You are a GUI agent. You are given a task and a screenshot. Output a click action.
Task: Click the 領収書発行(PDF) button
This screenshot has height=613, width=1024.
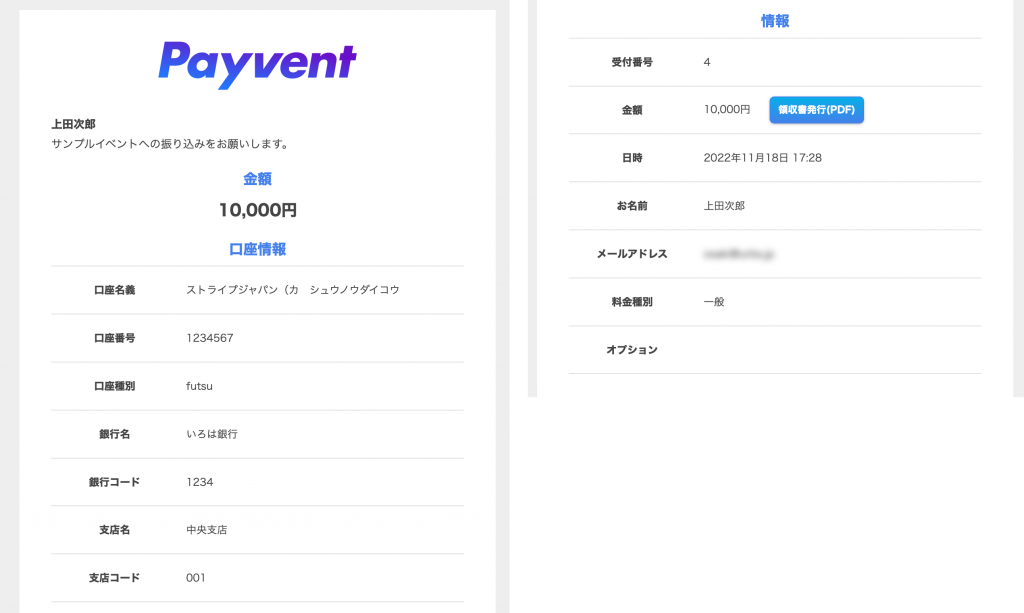(816, 110)
